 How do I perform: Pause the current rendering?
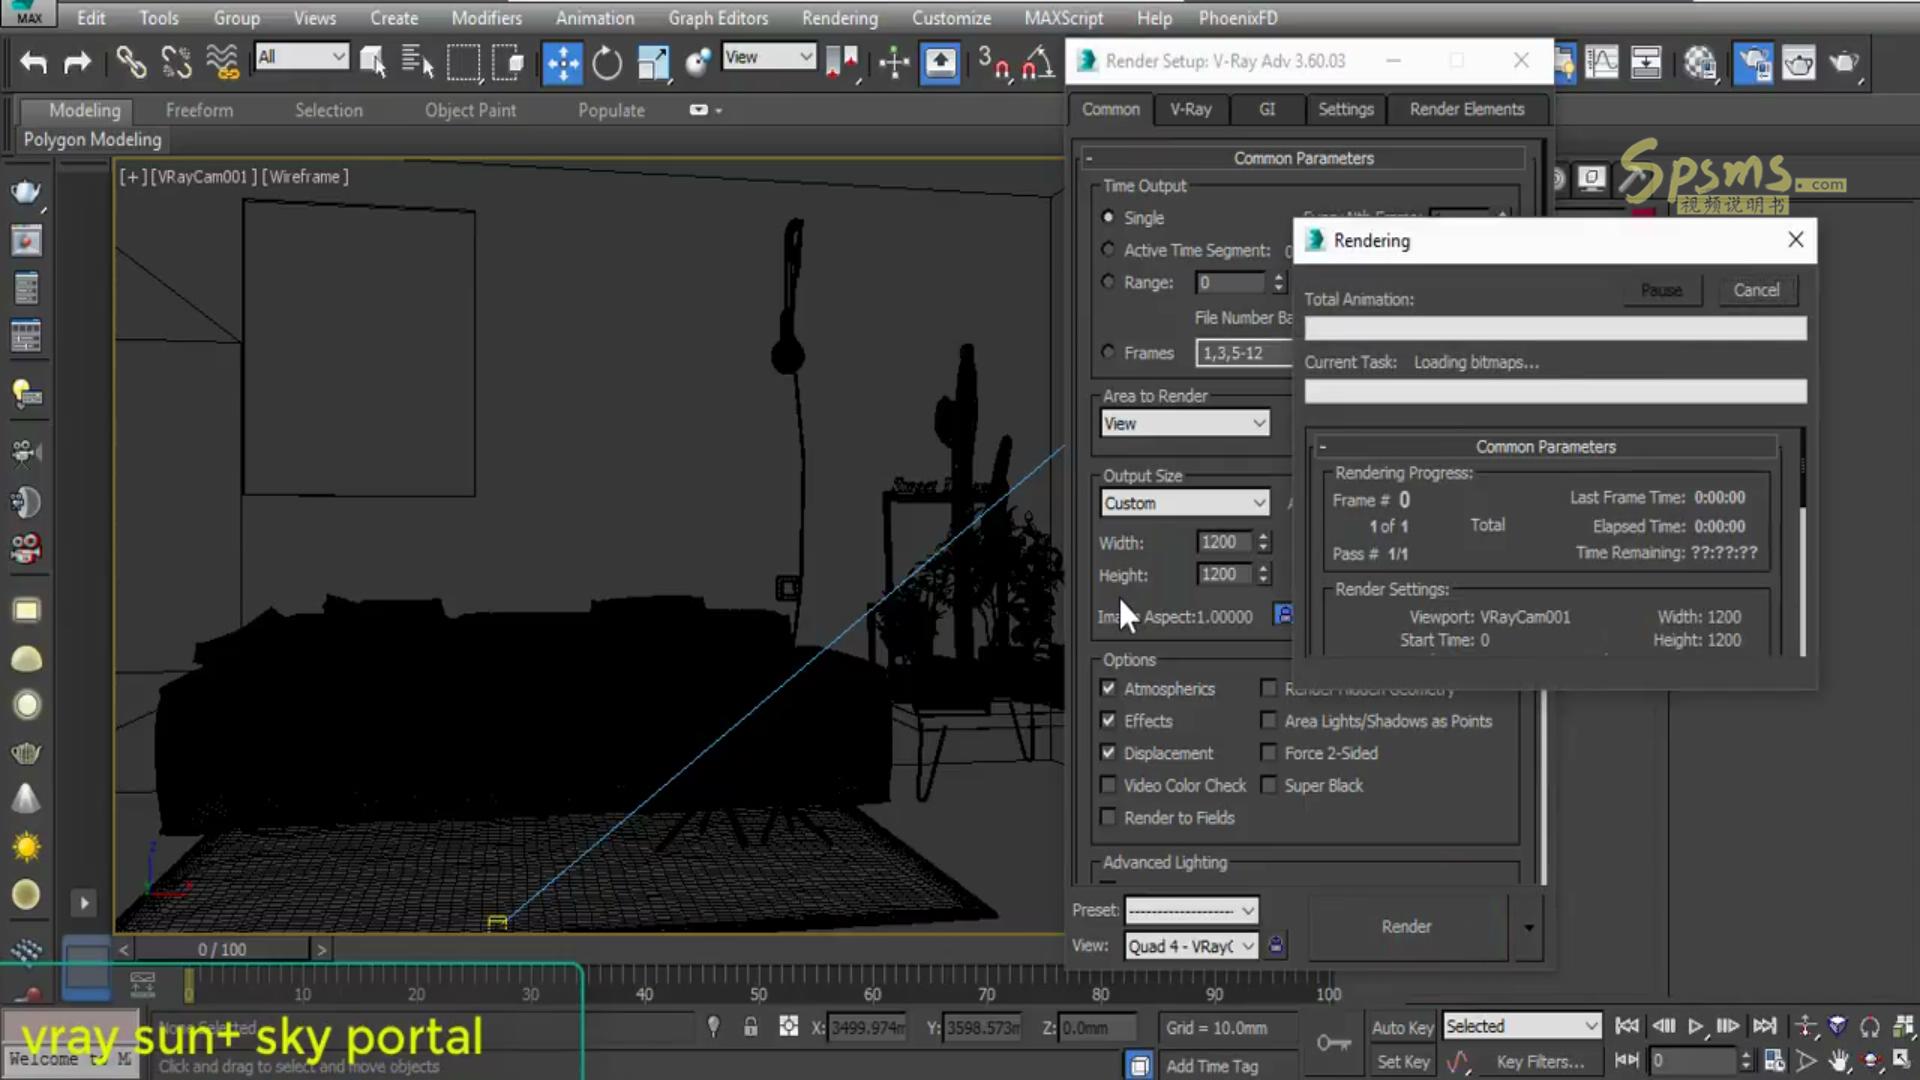tap(1661, 290)
